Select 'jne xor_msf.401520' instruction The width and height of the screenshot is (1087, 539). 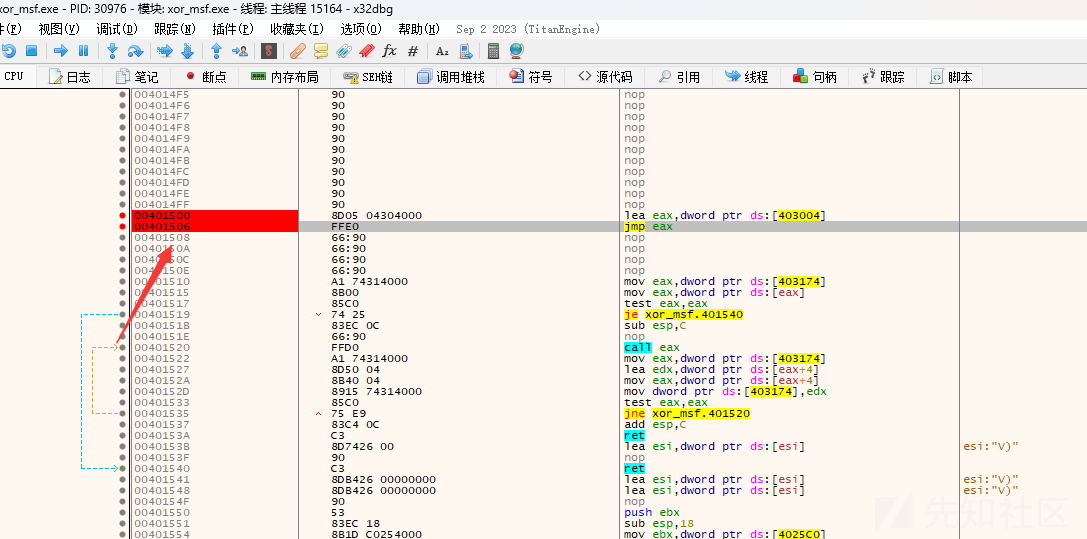(x=686, y=414)
